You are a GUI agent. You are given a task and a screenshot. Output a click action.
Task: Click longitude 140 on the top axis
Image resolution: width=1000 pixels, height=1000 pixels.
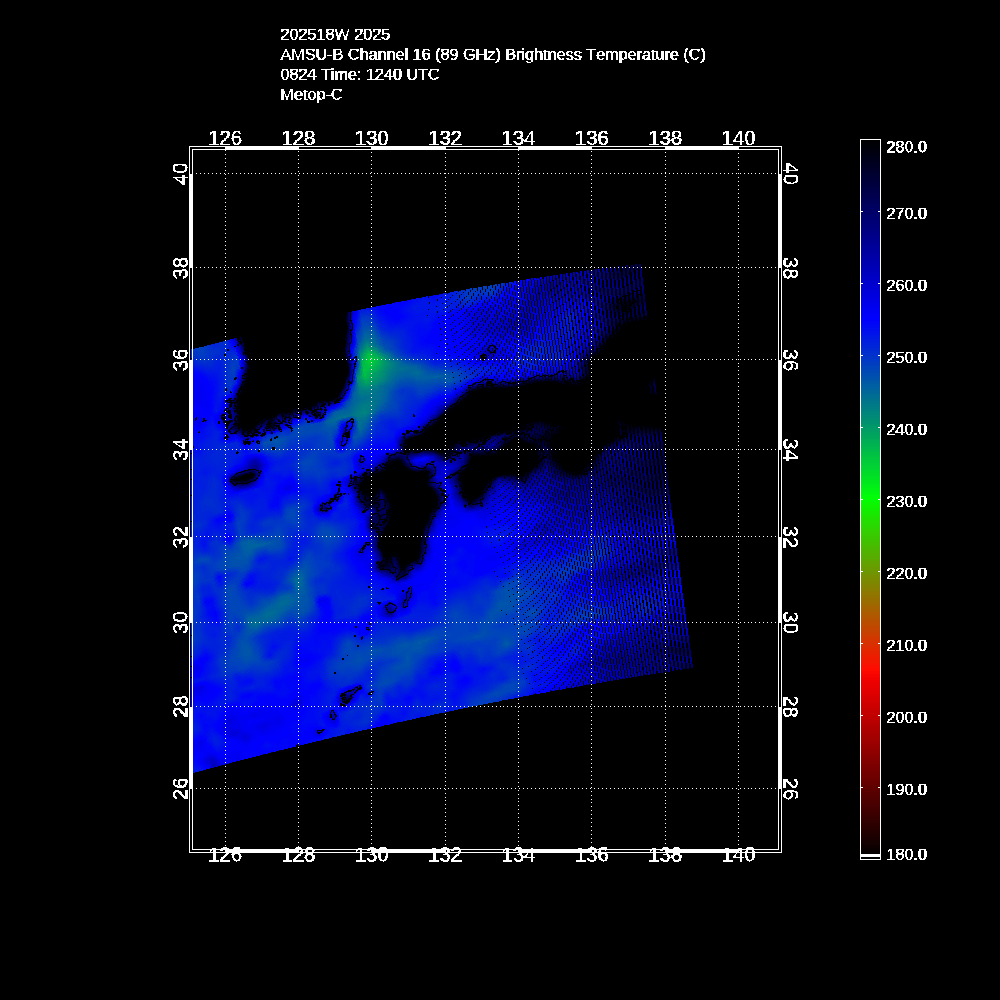click(x=738, y=138)
